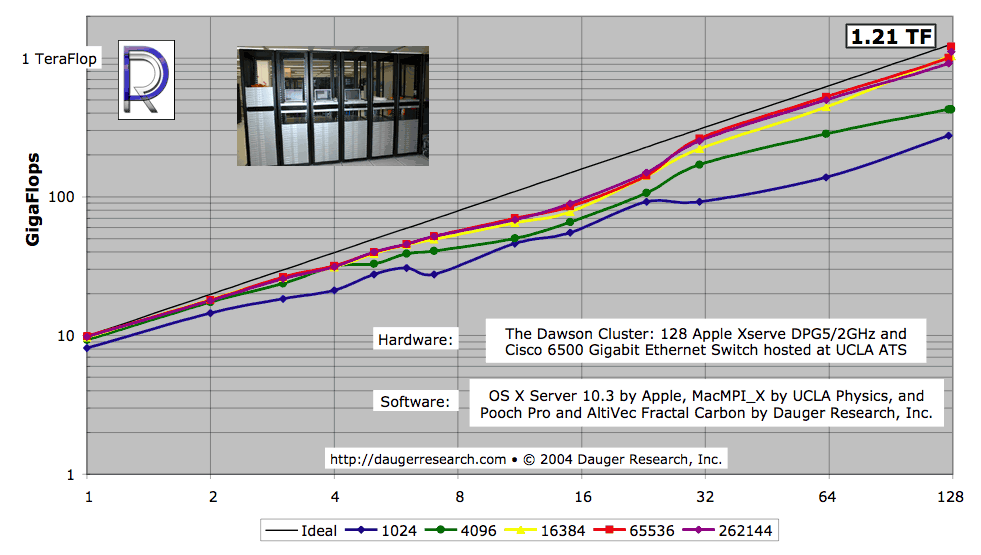Image resolution: width=981 pixels, height=555 pixels.
Task: Open the server rack cluster photo
Action: [333, 106]
